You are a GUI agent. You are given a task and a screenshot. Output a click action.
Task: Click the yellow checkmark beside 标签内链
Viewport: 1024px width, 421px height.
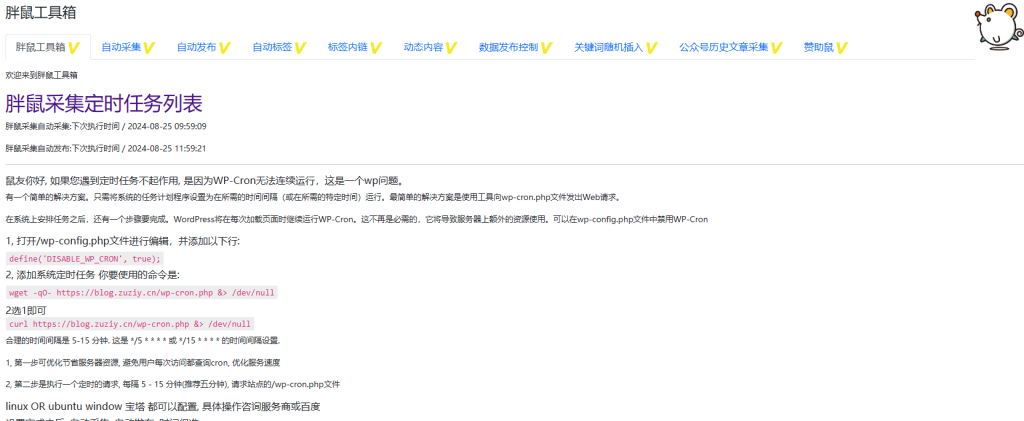pos(376,47)
